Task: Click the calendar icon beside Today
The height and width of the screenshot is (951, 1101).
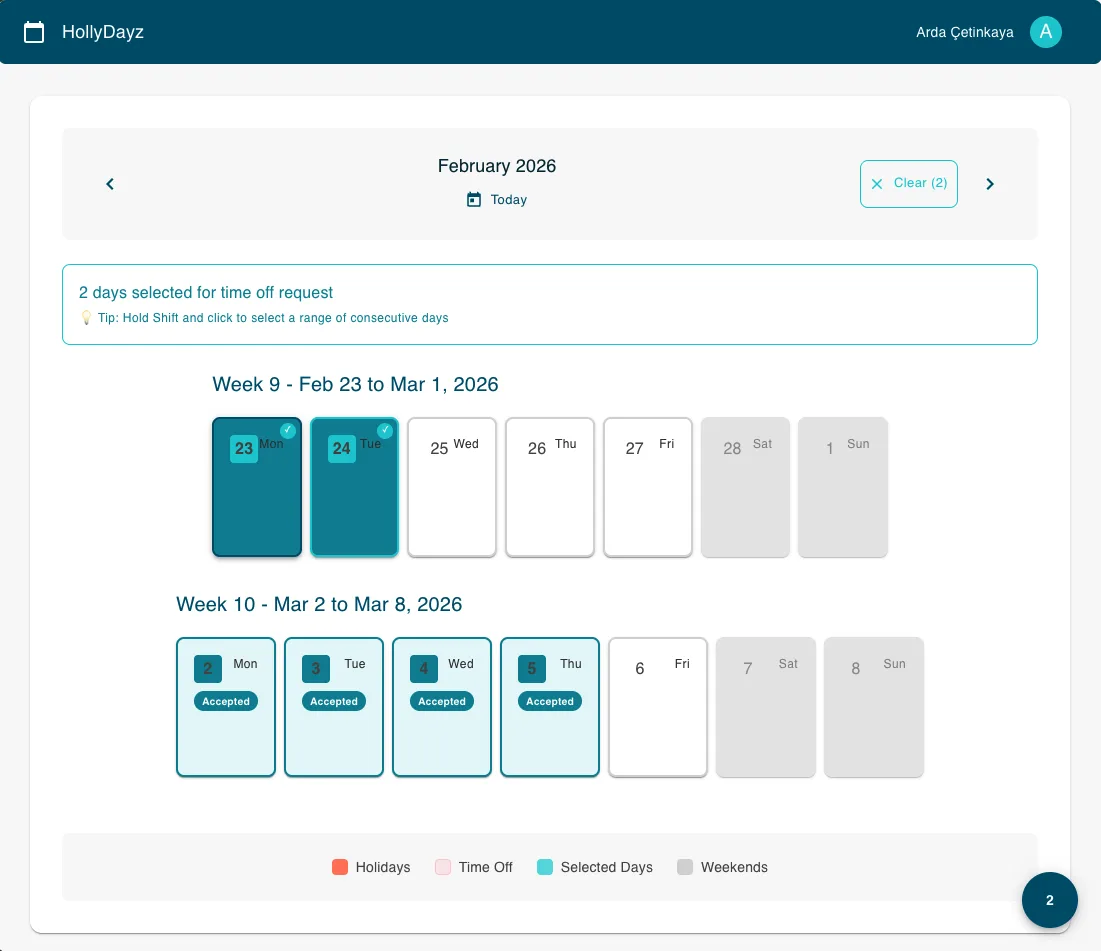Action: tap(474, 200)
